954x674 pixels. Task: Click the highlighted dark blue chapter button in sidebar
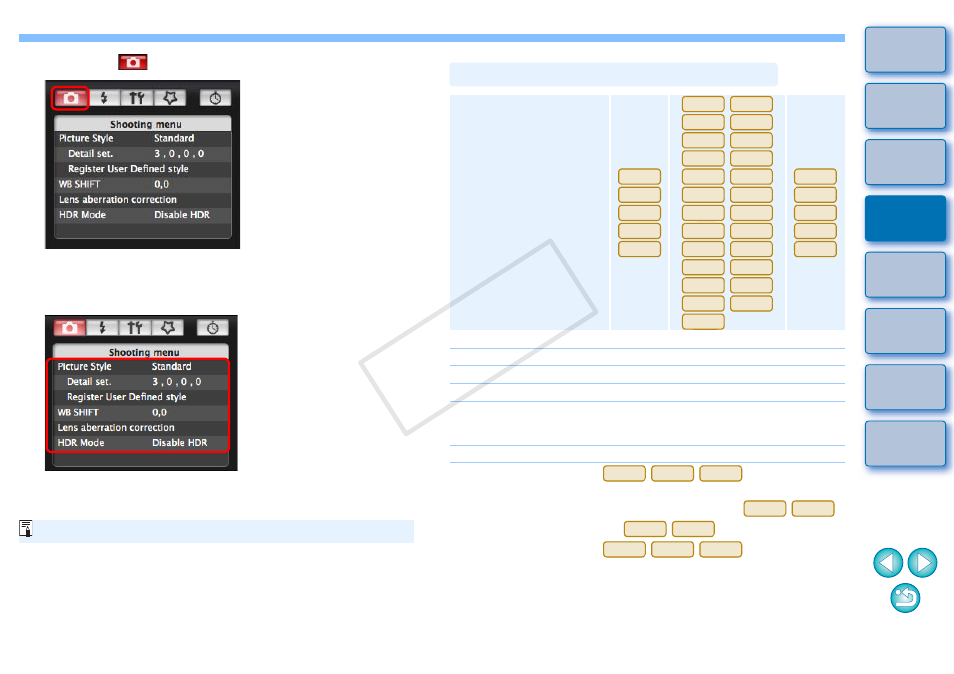[x=905, y=218]
